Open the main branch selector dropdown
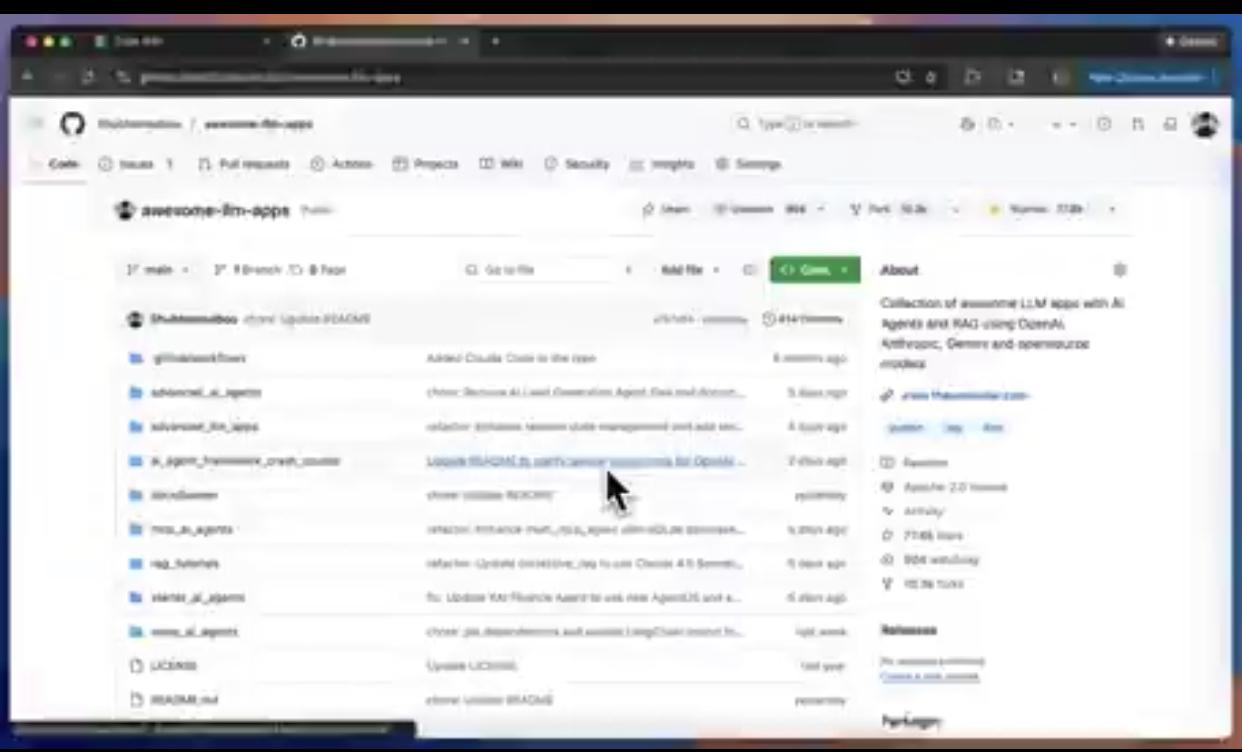 (x=158, y=270)
